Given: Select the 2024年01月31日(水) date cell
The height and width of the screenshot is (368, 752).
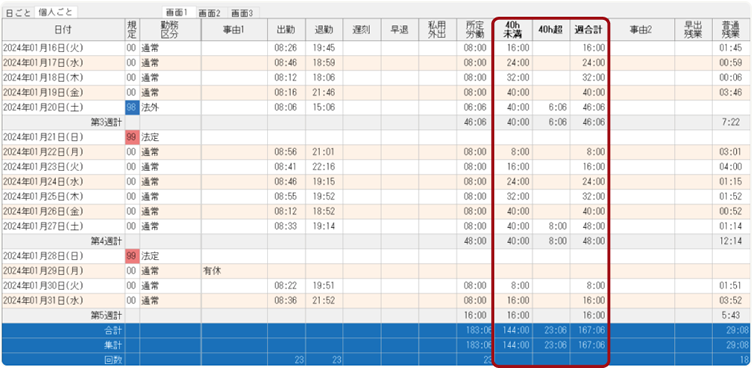Looking at the screenshot, I should (63, 301).
